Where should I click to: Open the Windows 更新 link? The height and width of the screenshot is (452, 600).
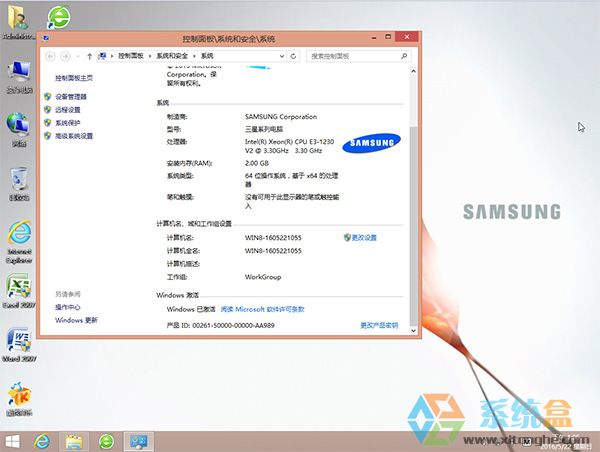tap(76, 320)
